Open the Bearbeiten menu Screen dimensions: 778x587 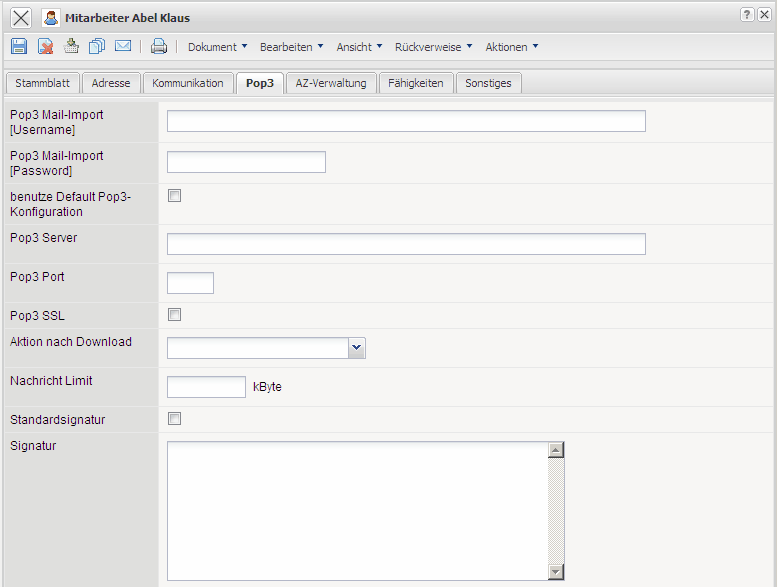click(291, 47)
